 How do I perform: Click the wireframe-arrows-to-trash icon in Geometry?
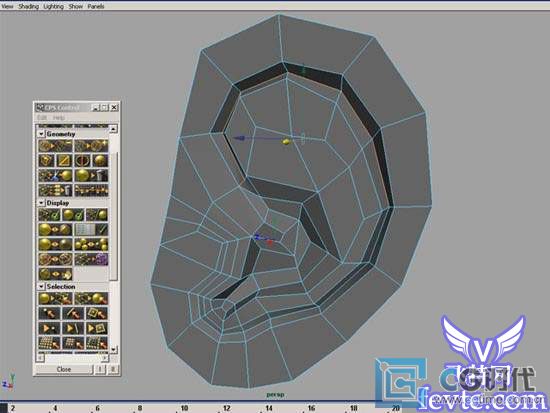coord(55,190)
